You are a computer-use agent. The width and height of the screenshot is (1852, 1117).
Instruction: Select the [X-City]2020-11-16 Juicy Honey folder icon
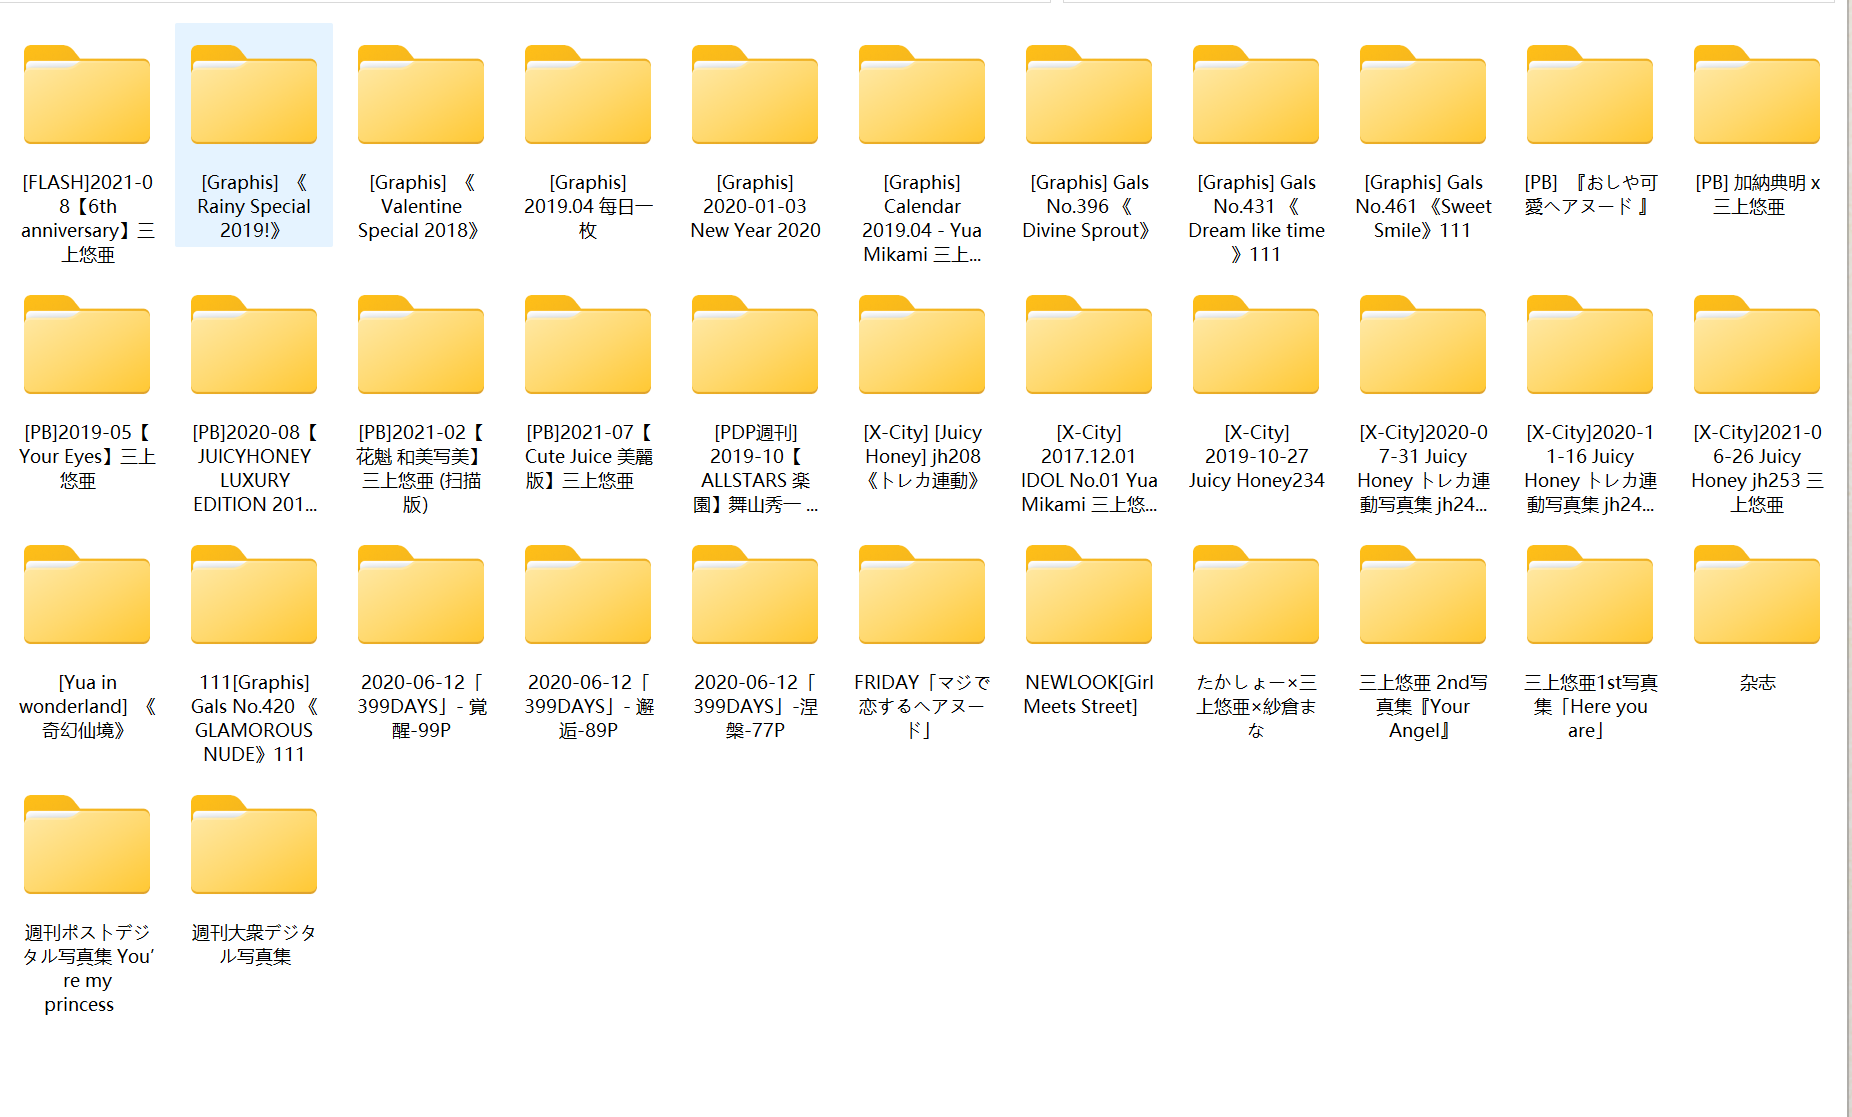1590,345
